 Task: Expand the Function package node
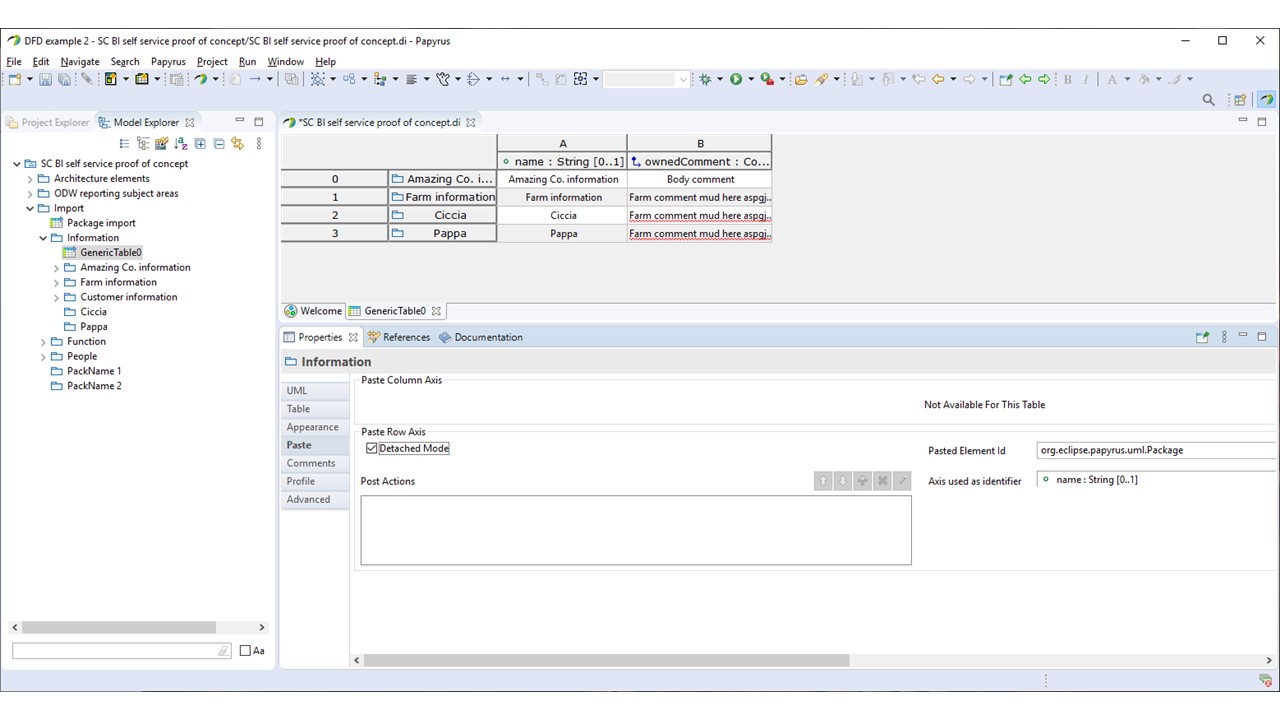point(43,342)
